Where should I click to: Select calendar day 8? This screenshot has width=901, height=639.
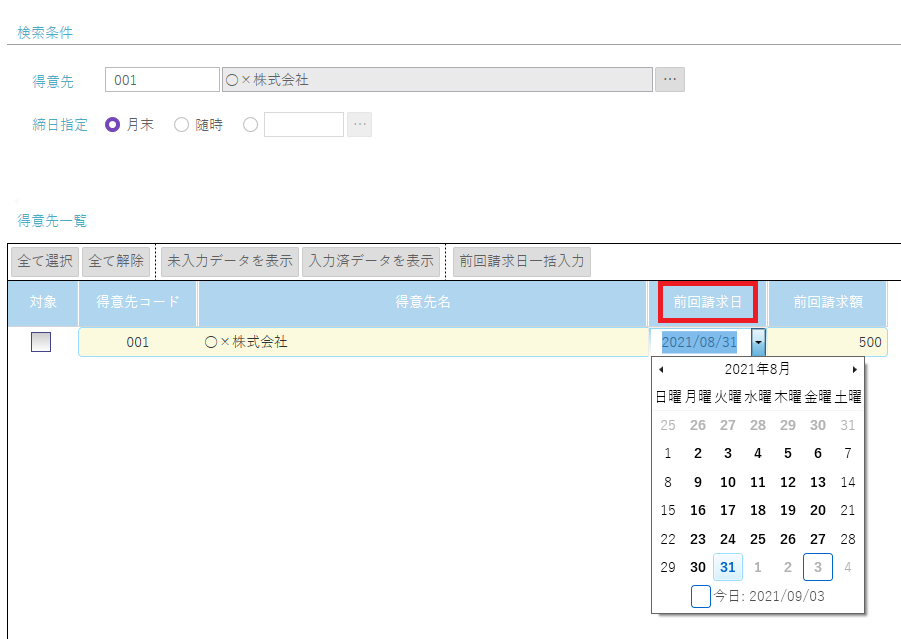tap(668, 482)
